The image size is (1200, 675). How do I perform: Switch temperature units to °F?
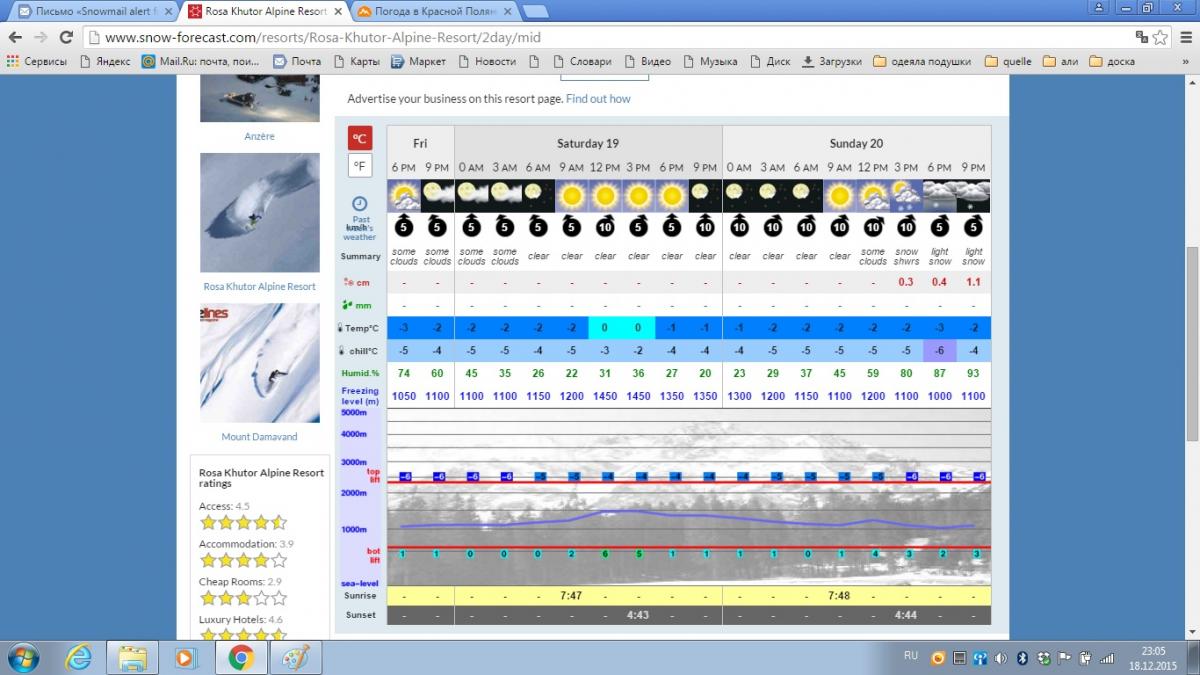[x=360, y=165]
